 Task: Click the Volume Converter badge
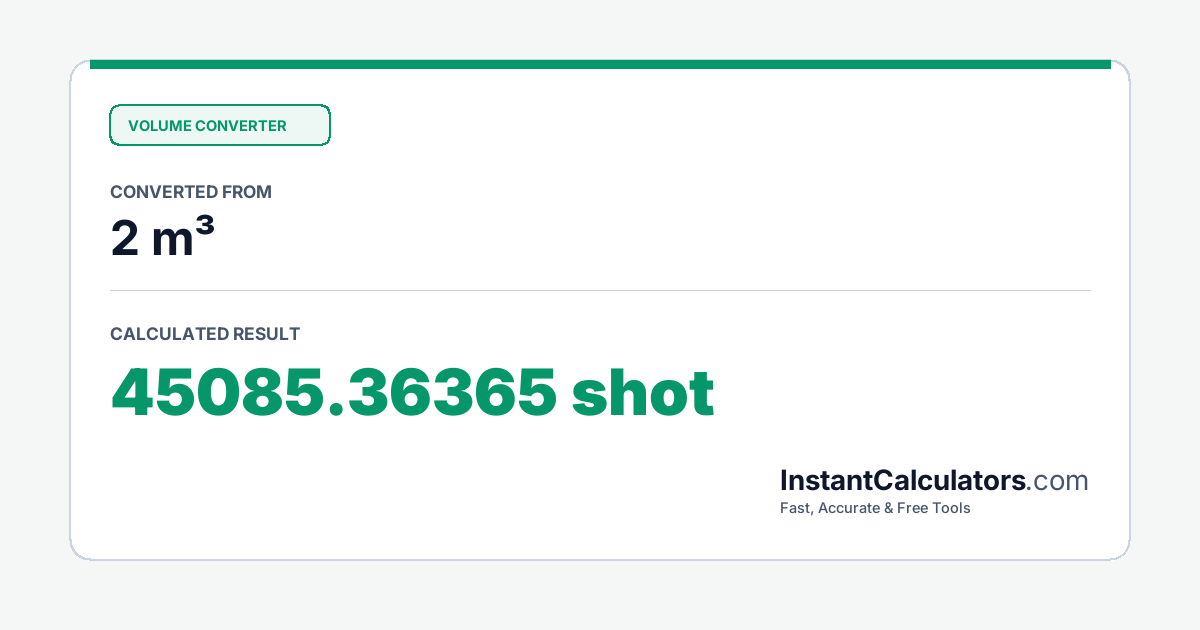(x=220, y=125)
